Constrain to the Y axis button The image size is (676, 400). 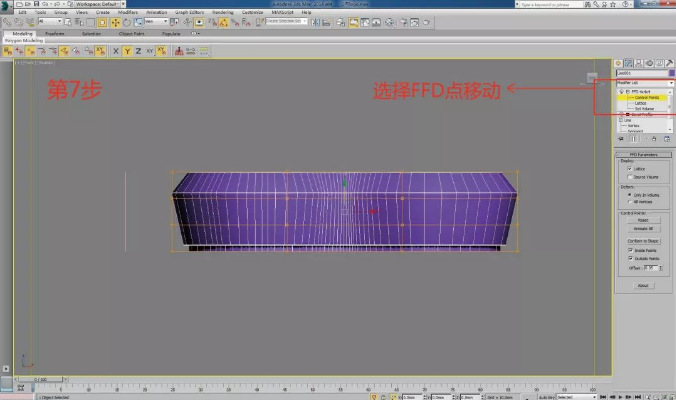click(128, 50)
